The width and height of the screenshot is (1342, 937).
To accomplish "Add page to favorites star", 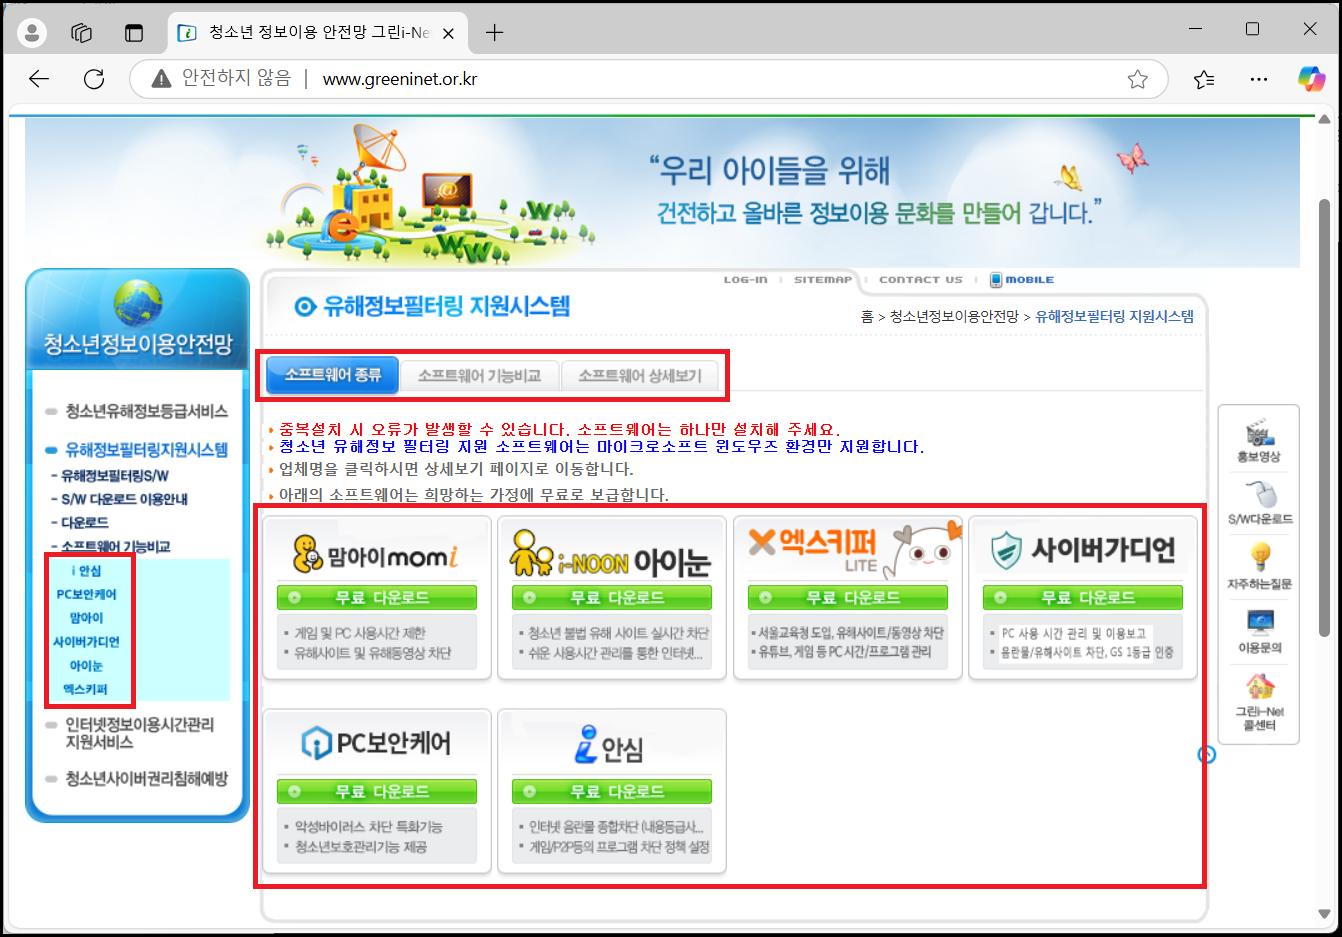I will (1137, 79).
